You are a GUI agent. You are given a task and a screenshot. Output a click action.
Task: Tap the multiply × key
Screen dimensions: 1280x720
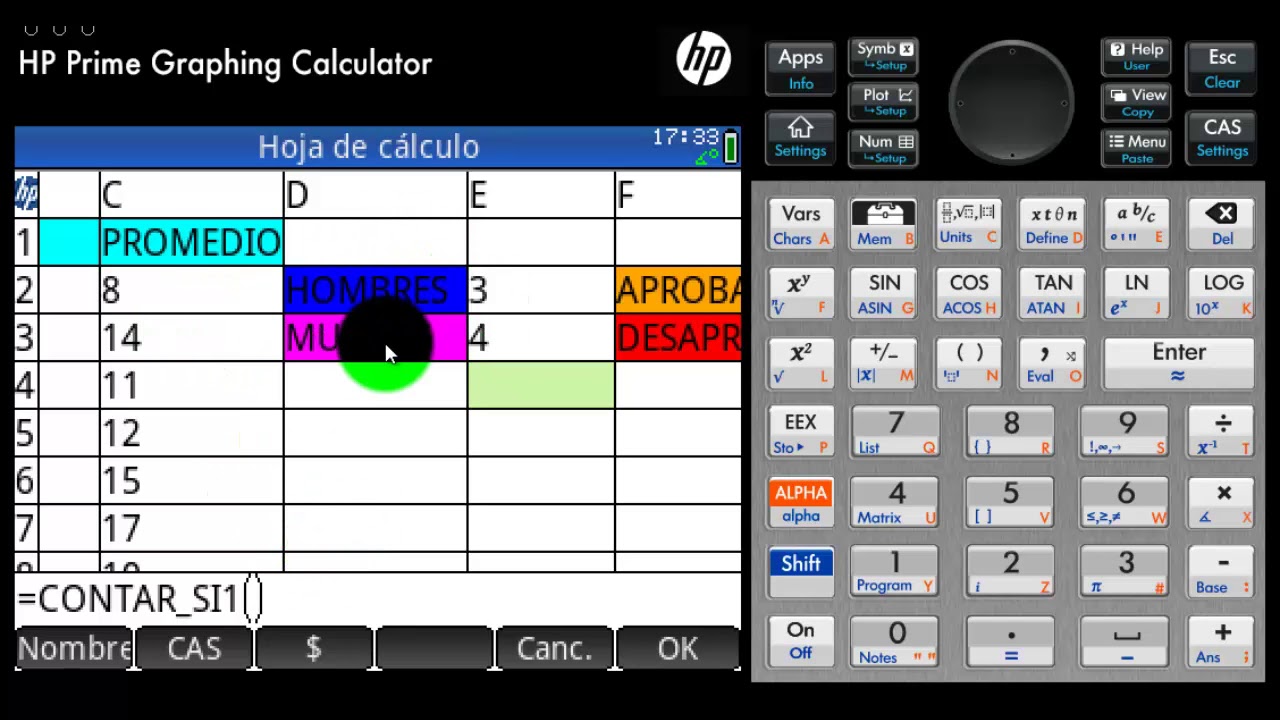1222,503
